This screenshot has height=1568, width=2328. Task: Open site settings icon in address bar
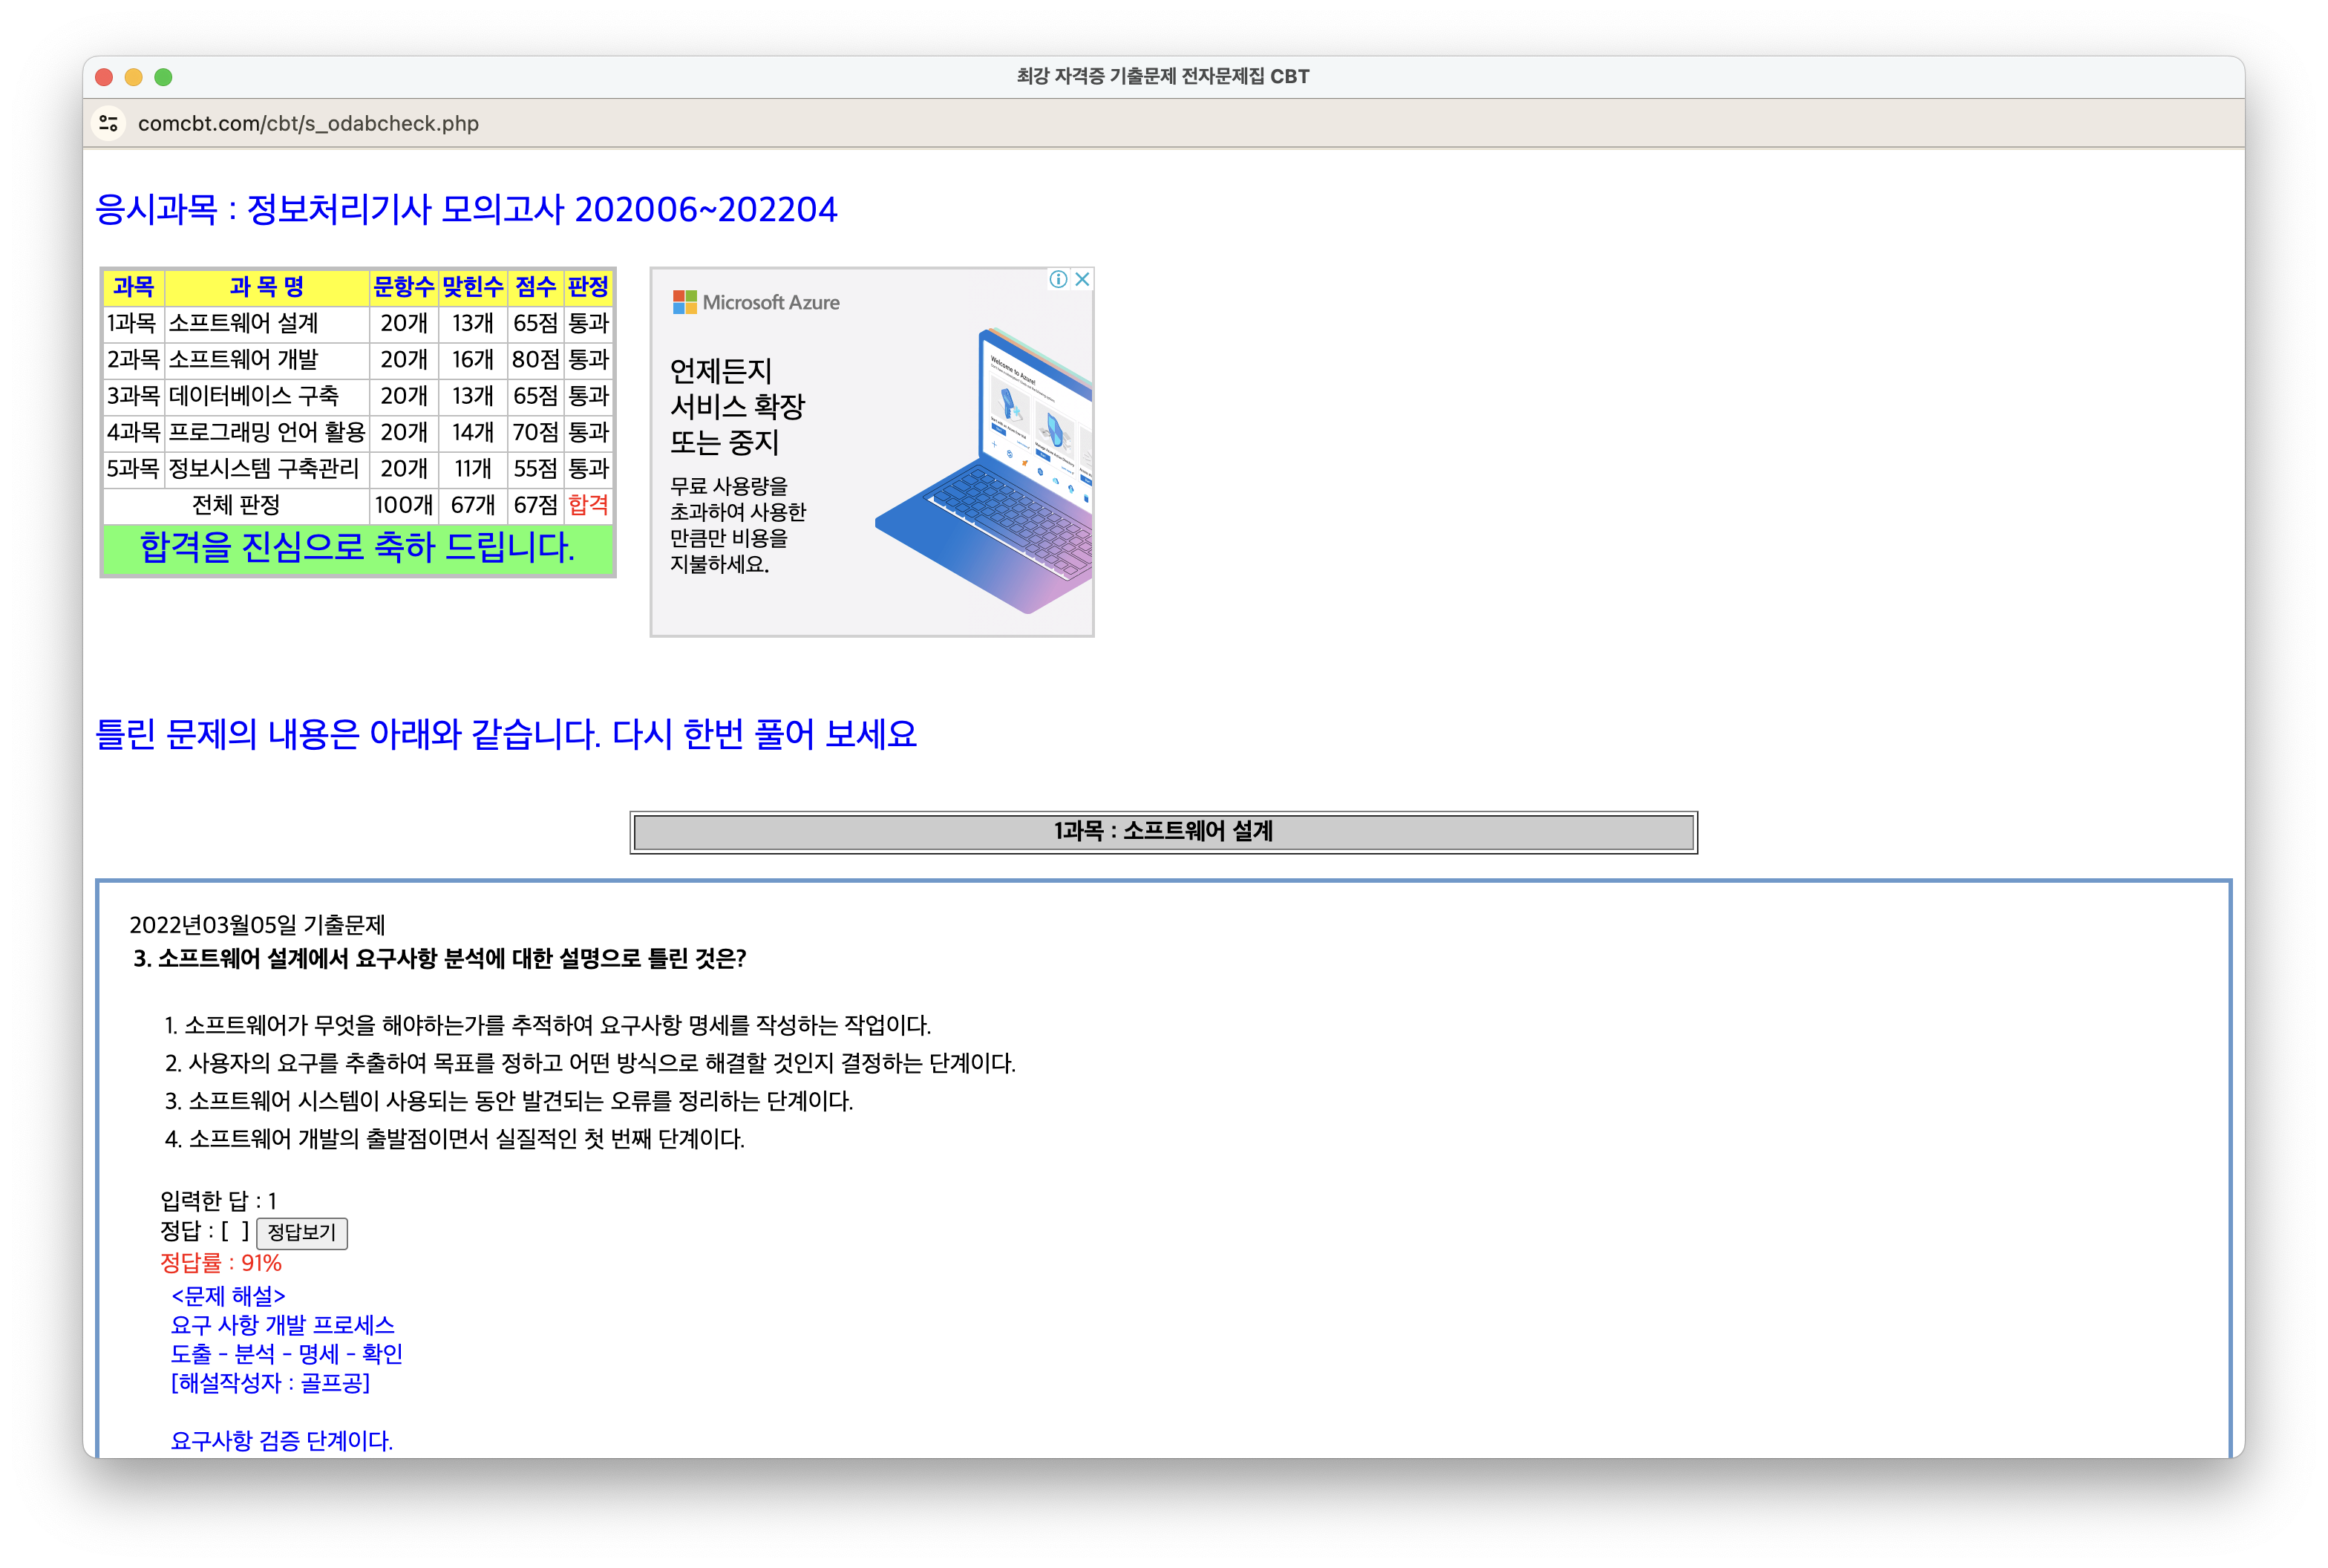click(x=108, y=123)
